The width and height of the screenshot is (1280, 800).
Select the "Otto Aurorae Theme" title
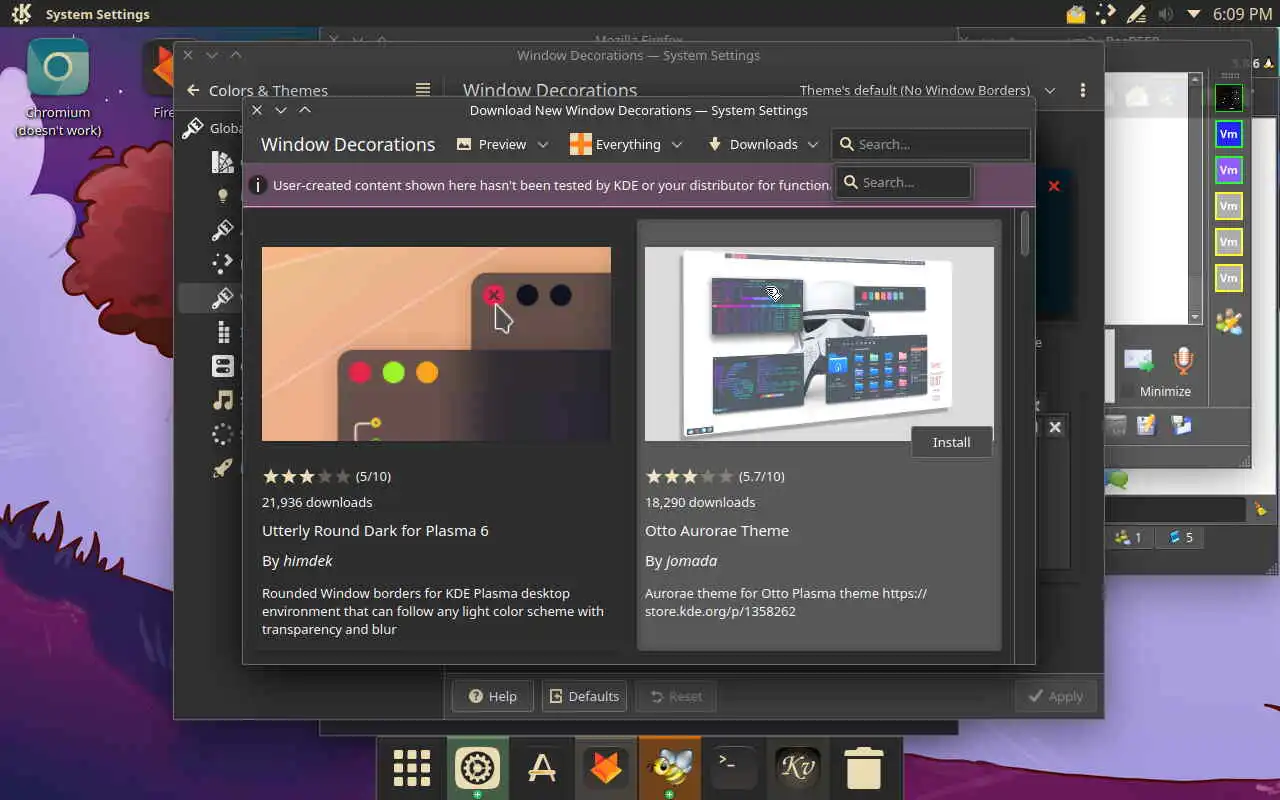point(717,531)
